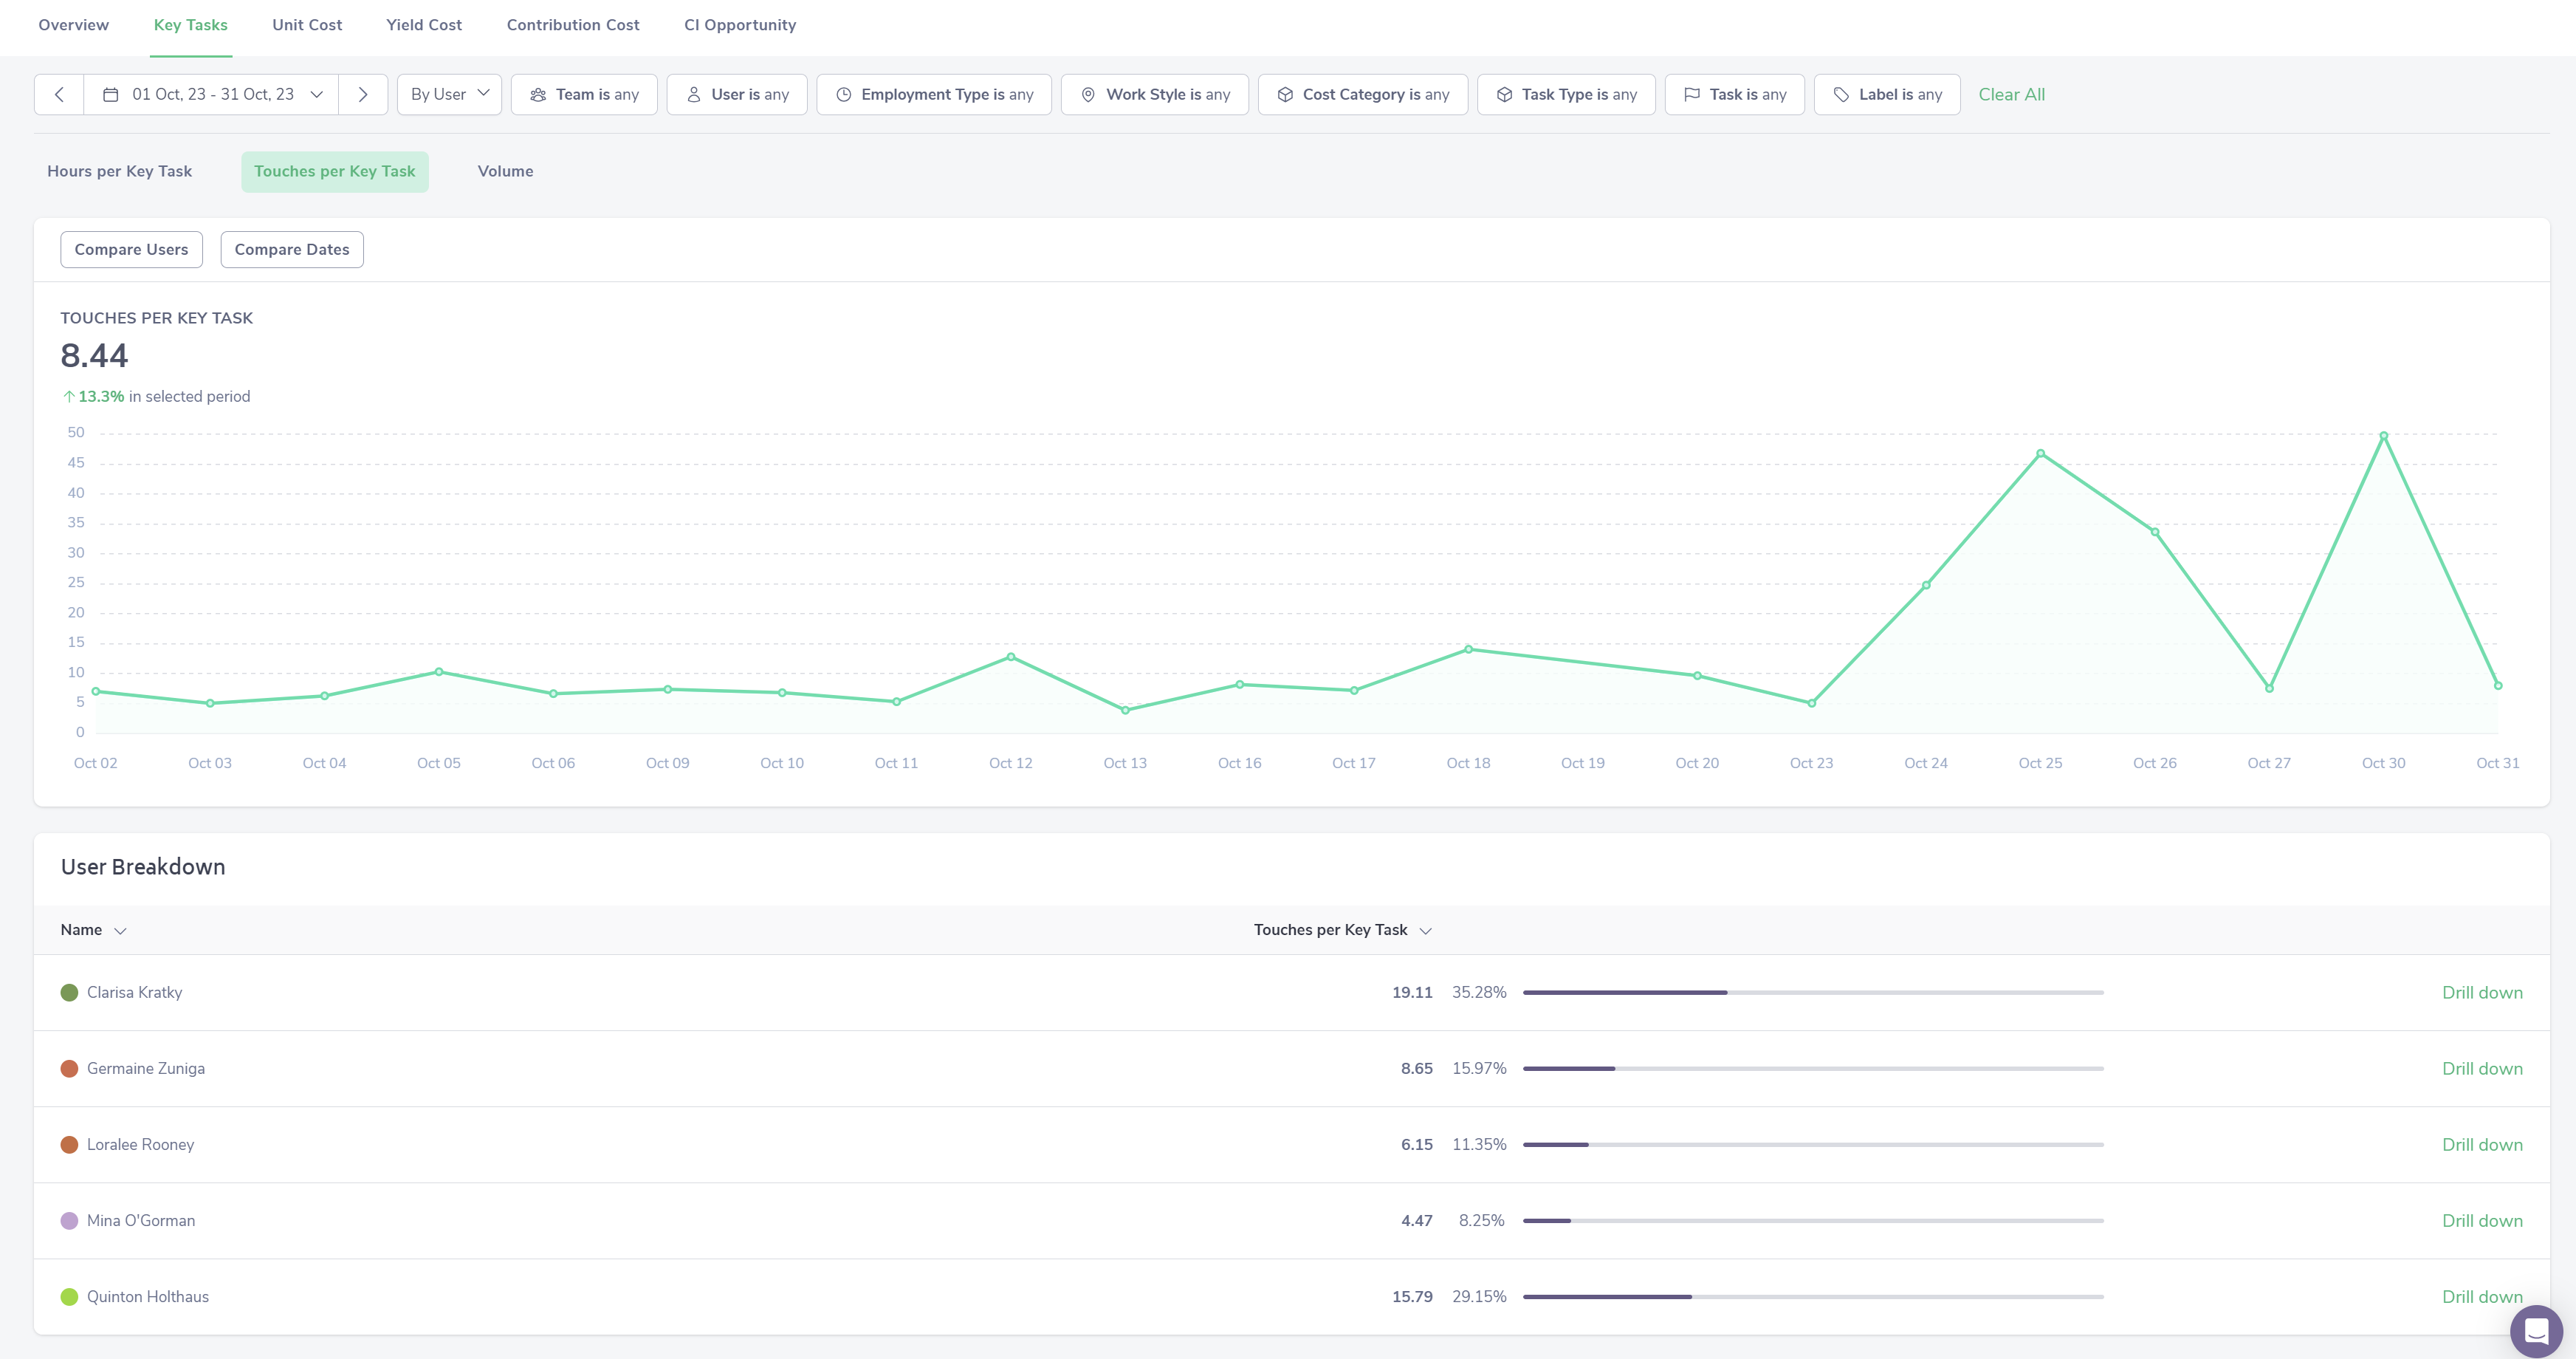Viewport: 2576px width, 1359px height.
Task: Drill down into Clarisa Kratky
Action: (x=2481, y=992)
